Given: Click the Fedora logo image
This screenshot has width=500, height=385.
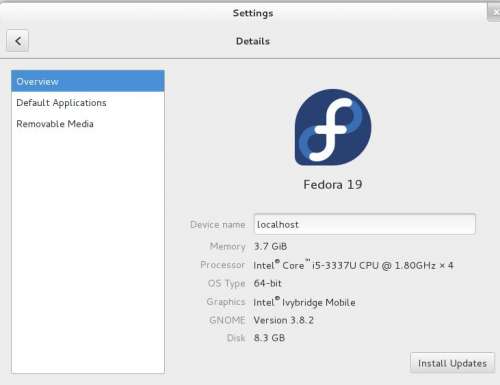Looking at the screenshot, I should 333,127.
